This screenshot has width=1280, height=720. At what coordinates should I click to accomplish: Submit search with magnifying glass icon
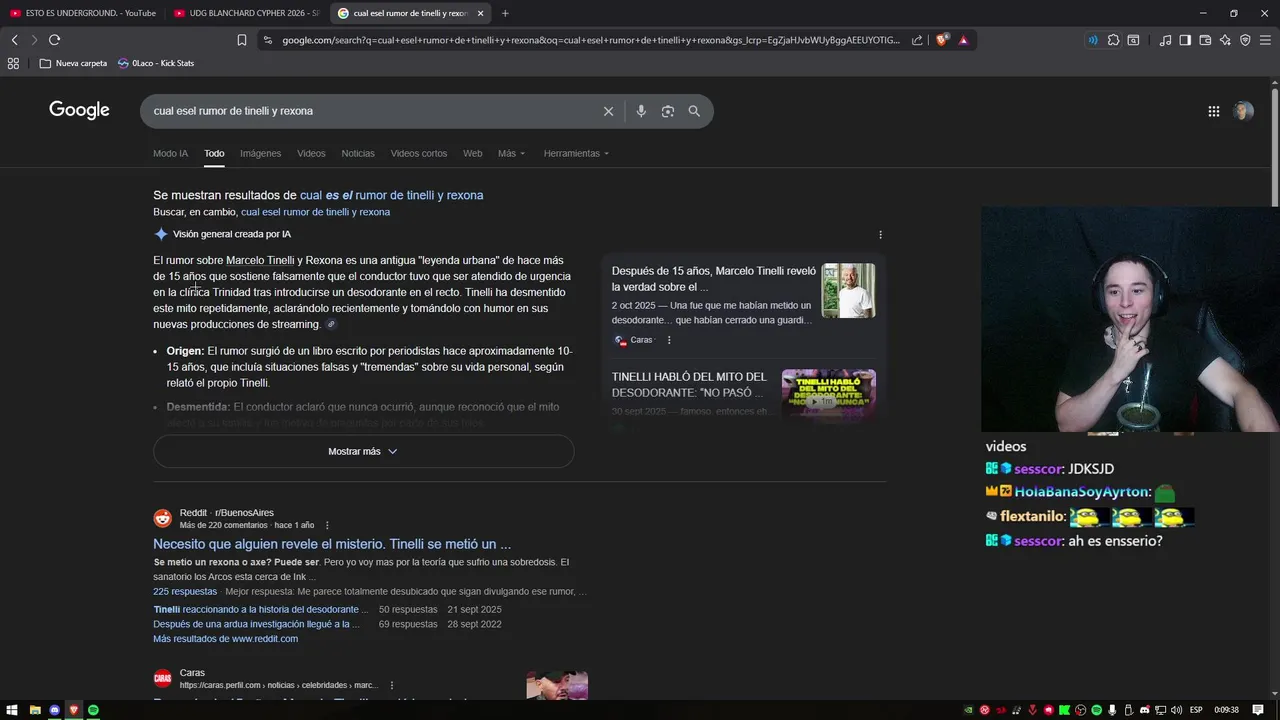click(694, 111)
